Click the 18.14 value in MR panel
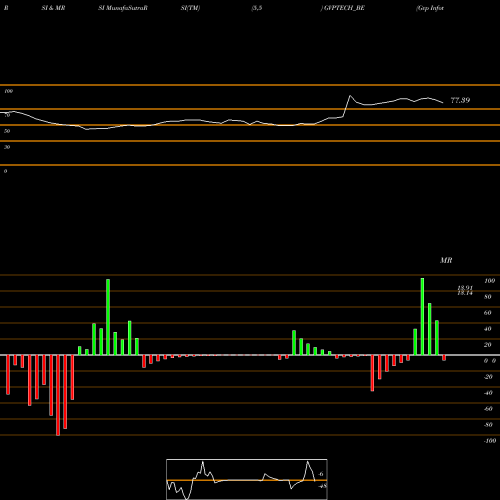The height and width of the screenshot is (500, 500). 465,293
